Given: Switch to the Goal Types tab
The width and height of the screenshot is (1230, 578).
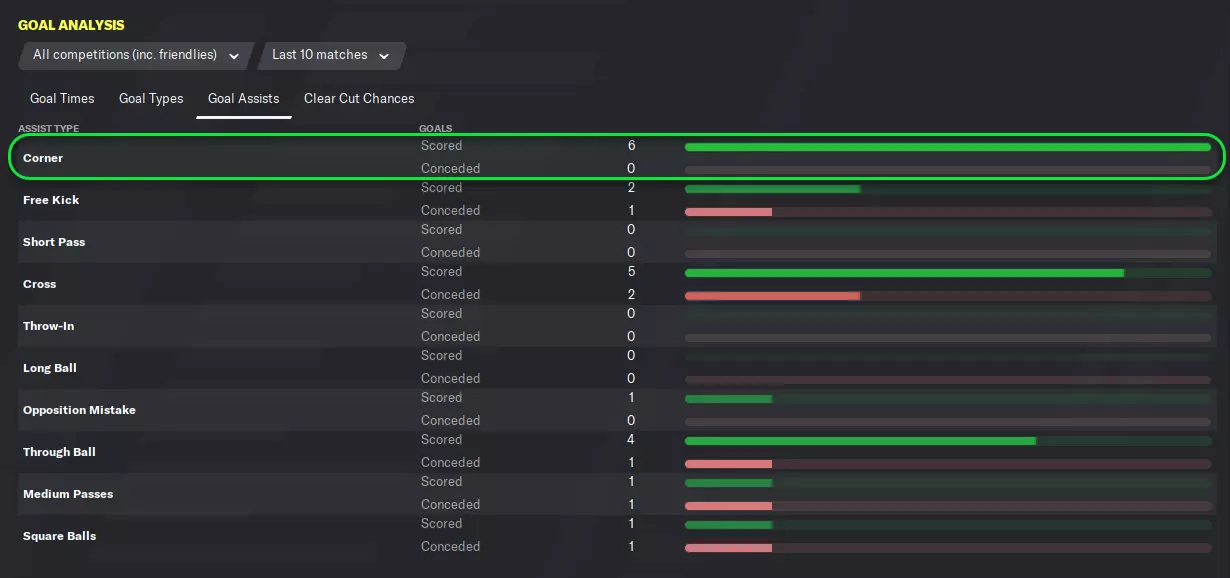Looking at the screenshot, I should click(x=151, y=98).
